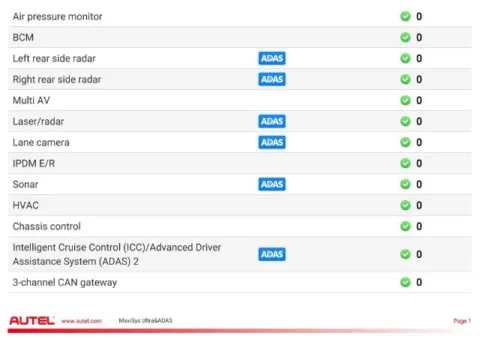Click the ADAS badge for Sonar
This screenshot has height=360, width=480.
click(272, 184)
